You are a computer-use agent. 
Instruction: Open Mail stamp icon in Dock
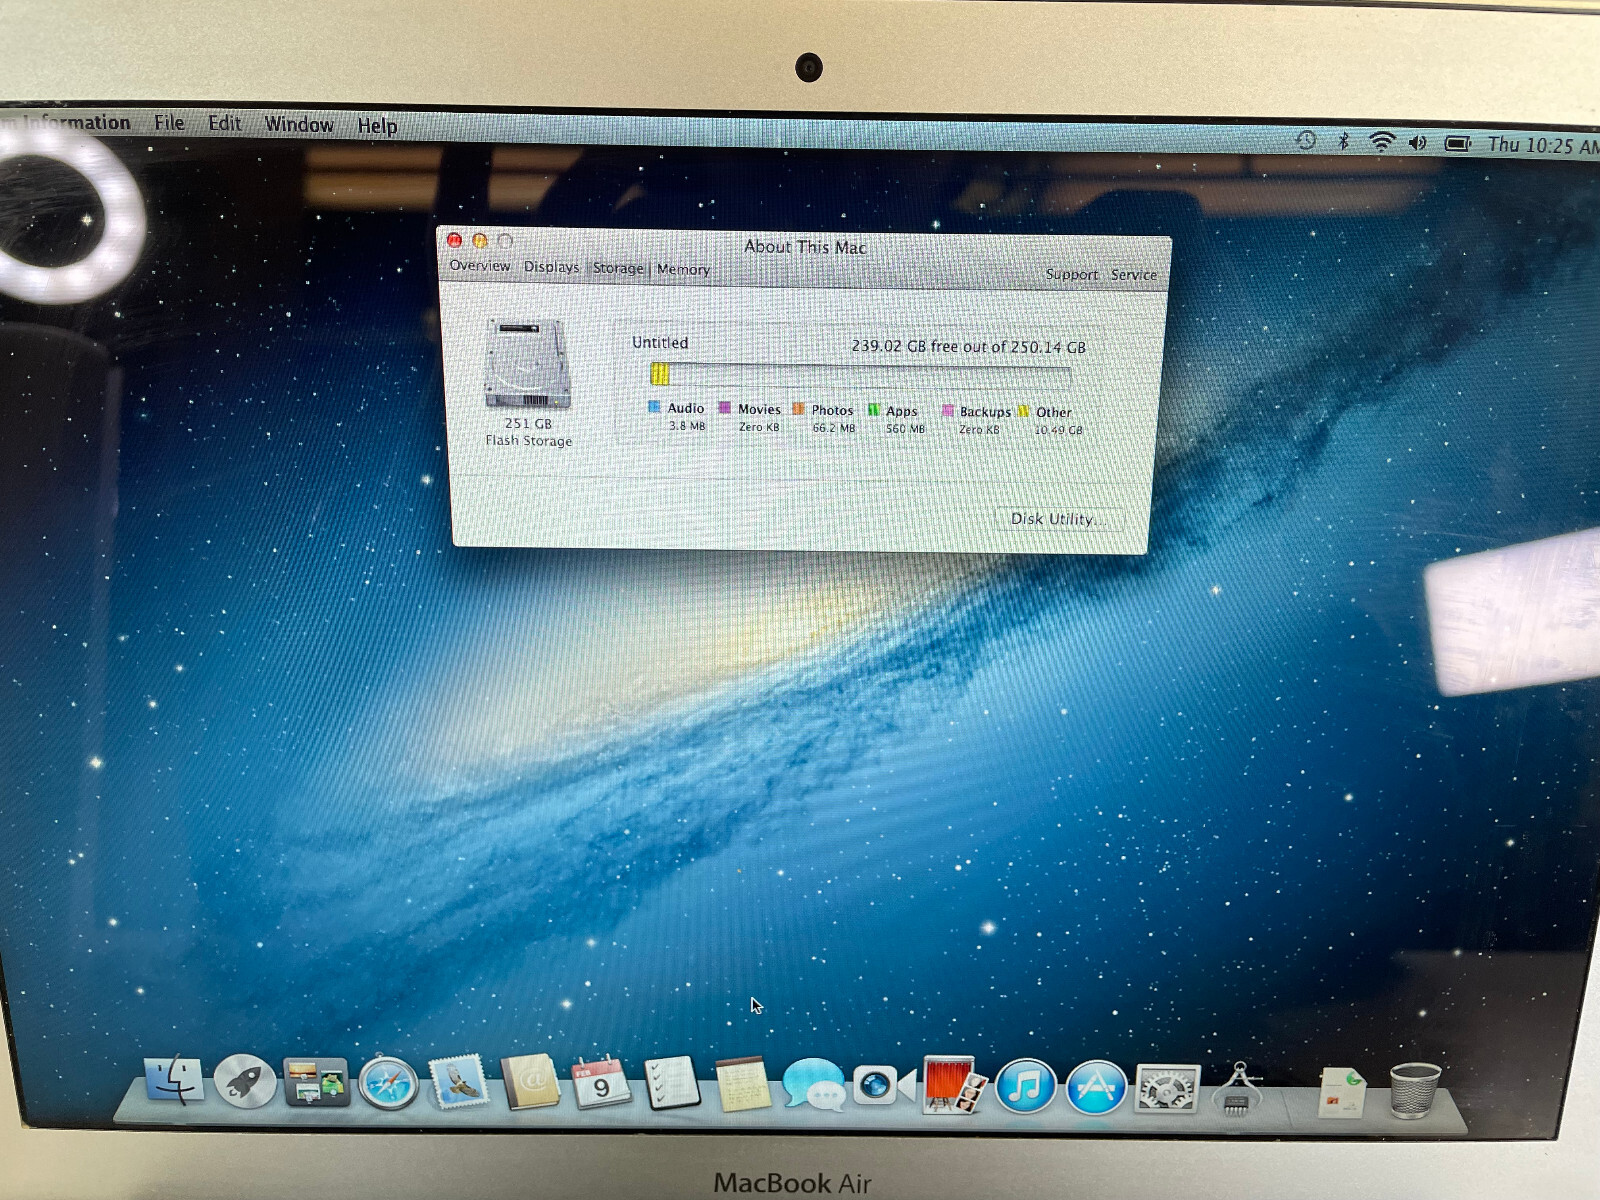coord(459,1083)
